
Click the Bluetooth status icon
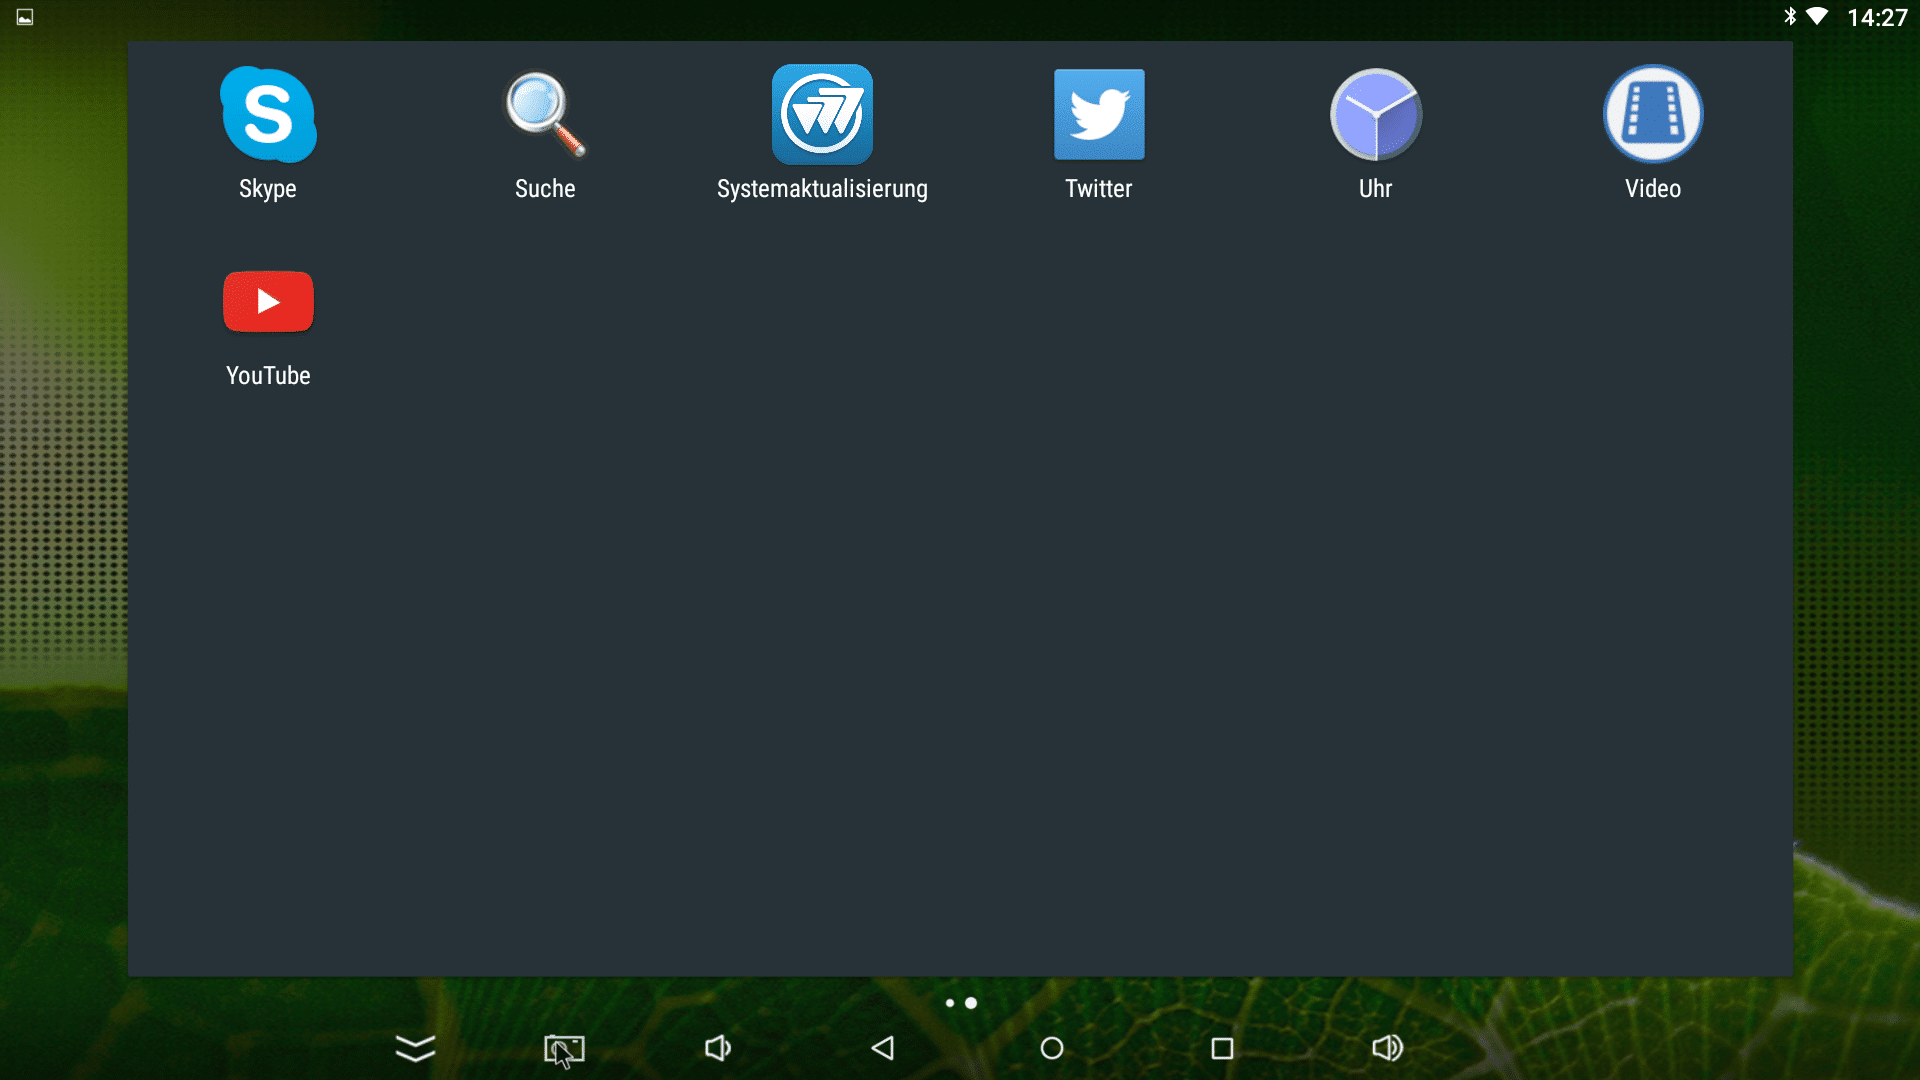tap(1790, 17)
